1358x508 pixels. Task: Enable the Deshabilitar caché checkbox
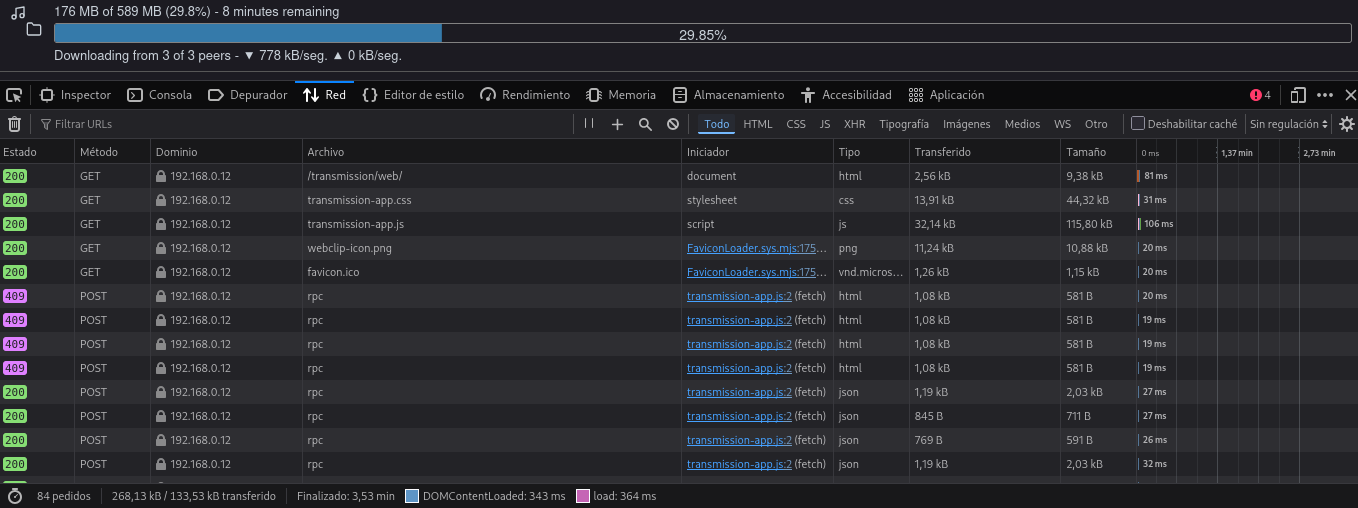click(1138, 124)
